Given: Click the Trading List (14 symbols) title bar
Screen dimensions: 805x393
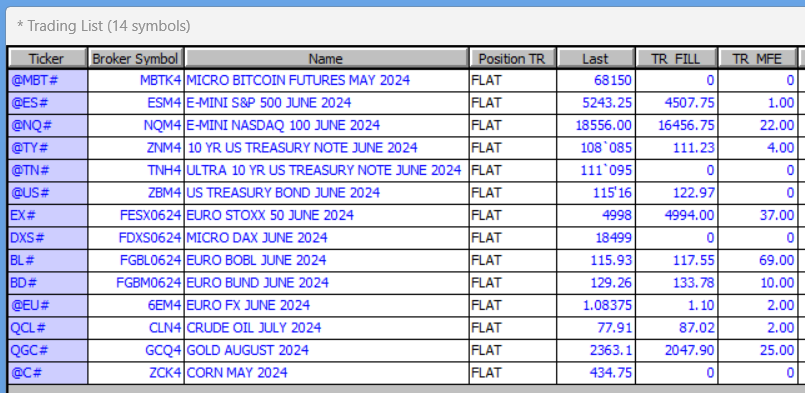Looking at the screenshot, I should tap(402, 26).
